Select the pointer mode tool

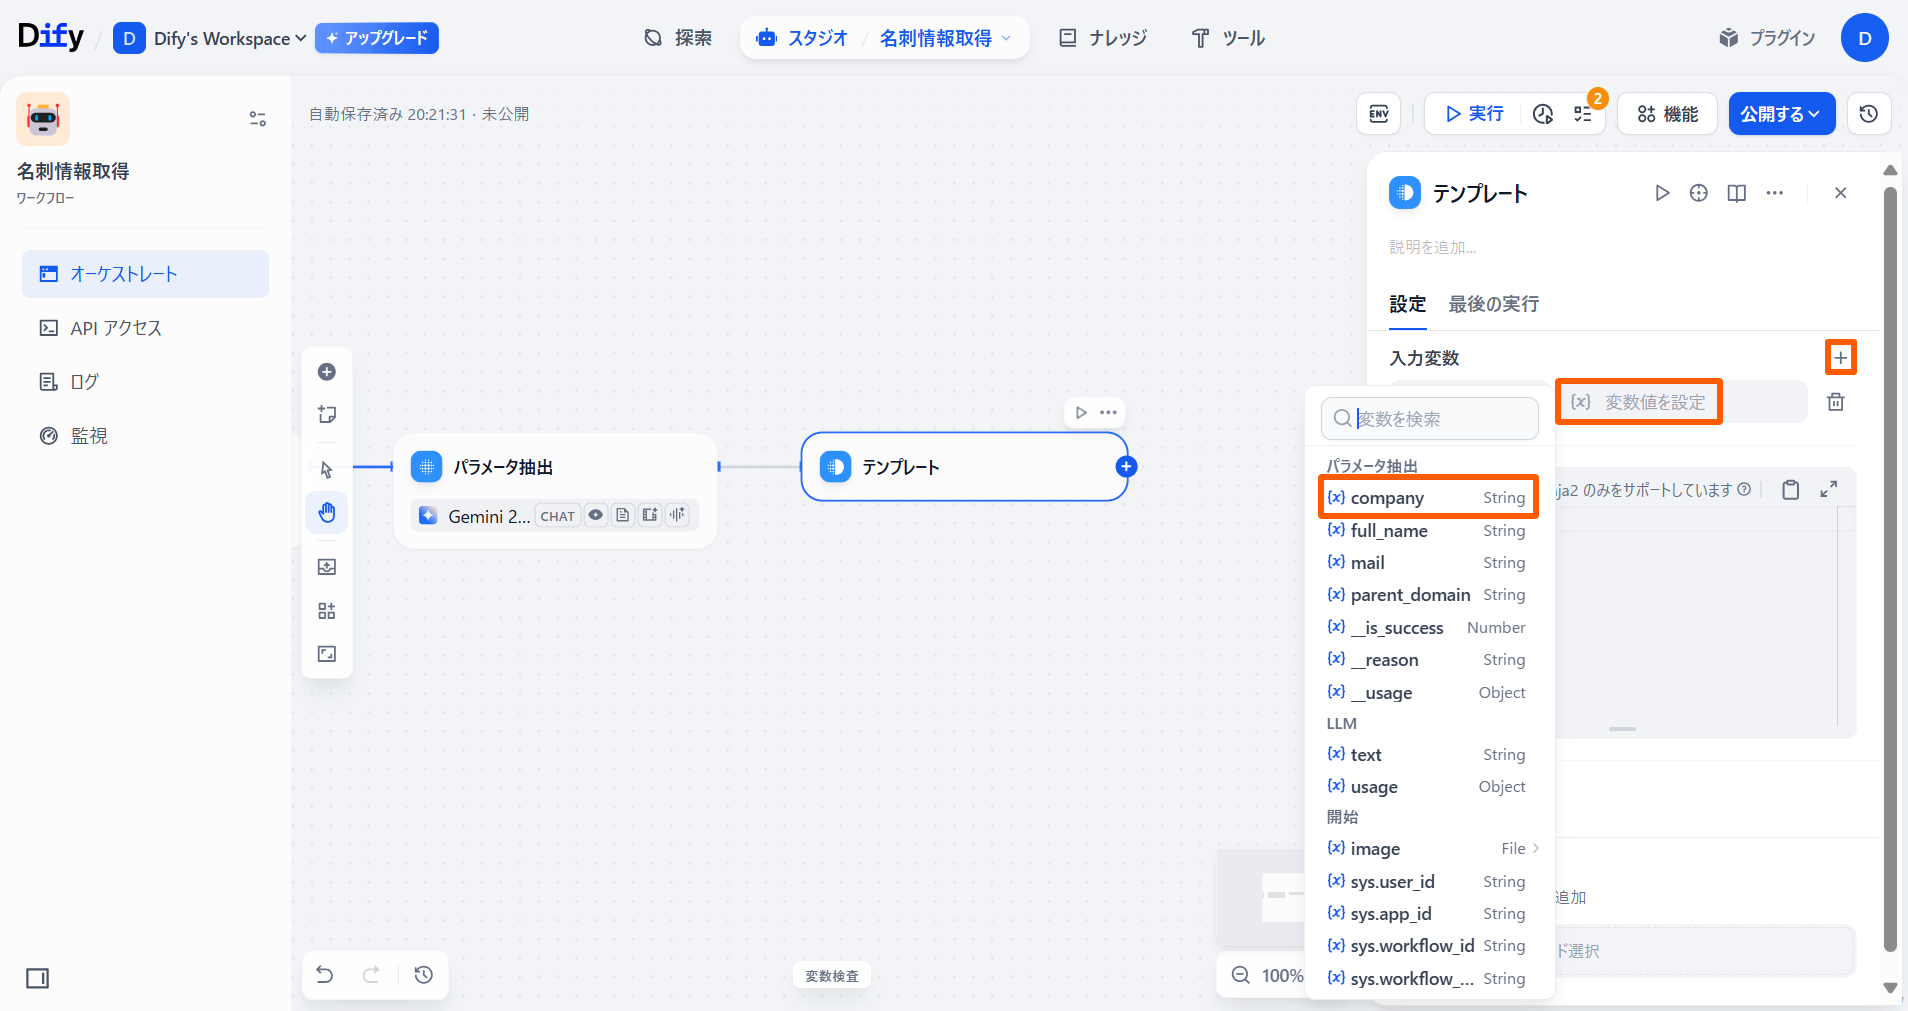tap(327, 469)
